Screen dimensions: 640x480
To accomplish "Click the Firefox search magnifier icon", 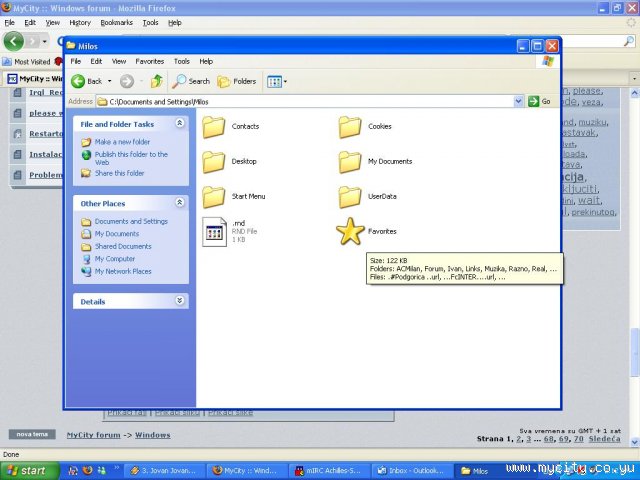I will click(629, 41).
